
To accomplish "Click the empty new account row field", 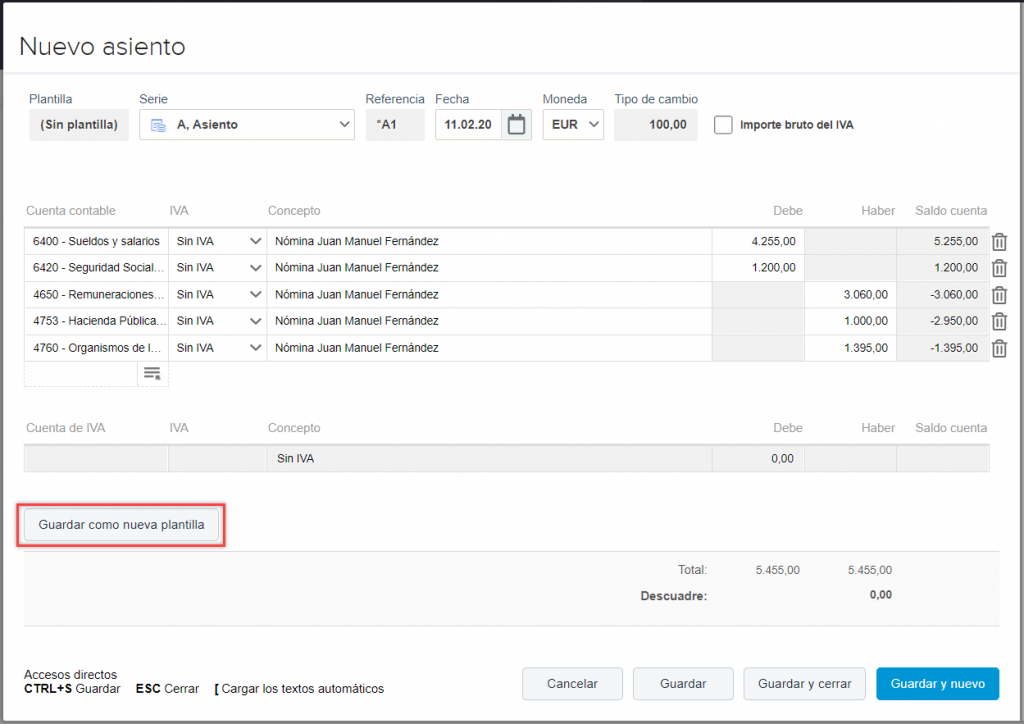I will tap(81, 374).
